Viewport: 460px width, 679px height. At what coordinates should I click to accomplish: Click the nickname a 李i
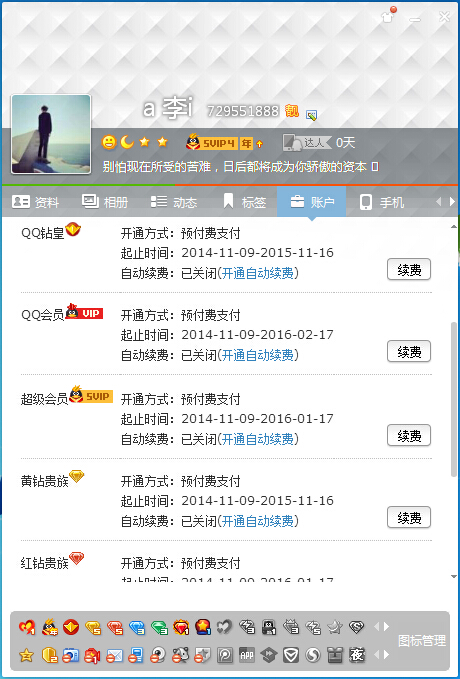click(168, 109)
